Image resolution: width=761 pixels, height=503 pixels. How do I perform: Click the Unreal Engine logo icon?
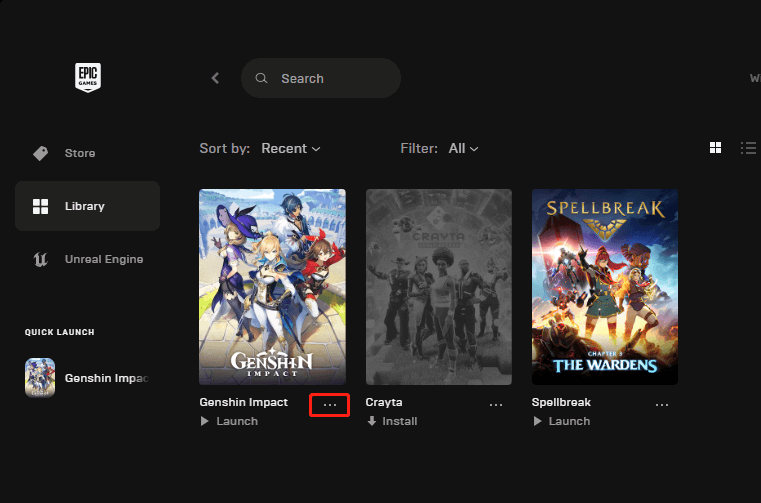[40, 259]
